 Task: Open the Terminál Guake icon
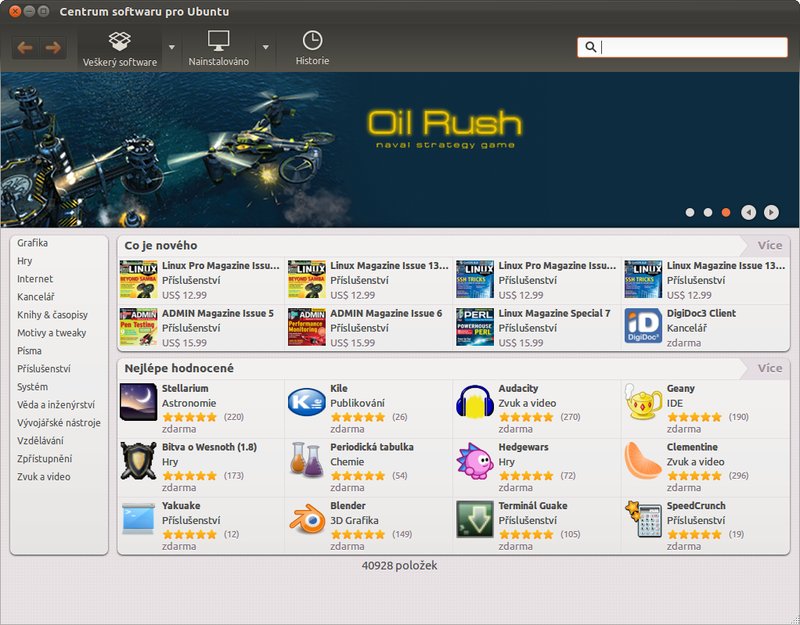tap(475, 519)
